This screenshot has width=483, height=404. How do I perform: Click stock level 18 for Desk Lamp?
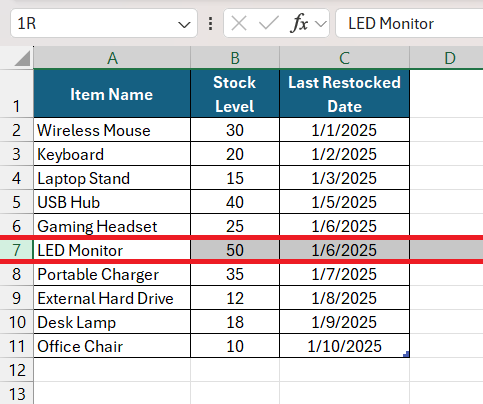click(x=235, y=322)
